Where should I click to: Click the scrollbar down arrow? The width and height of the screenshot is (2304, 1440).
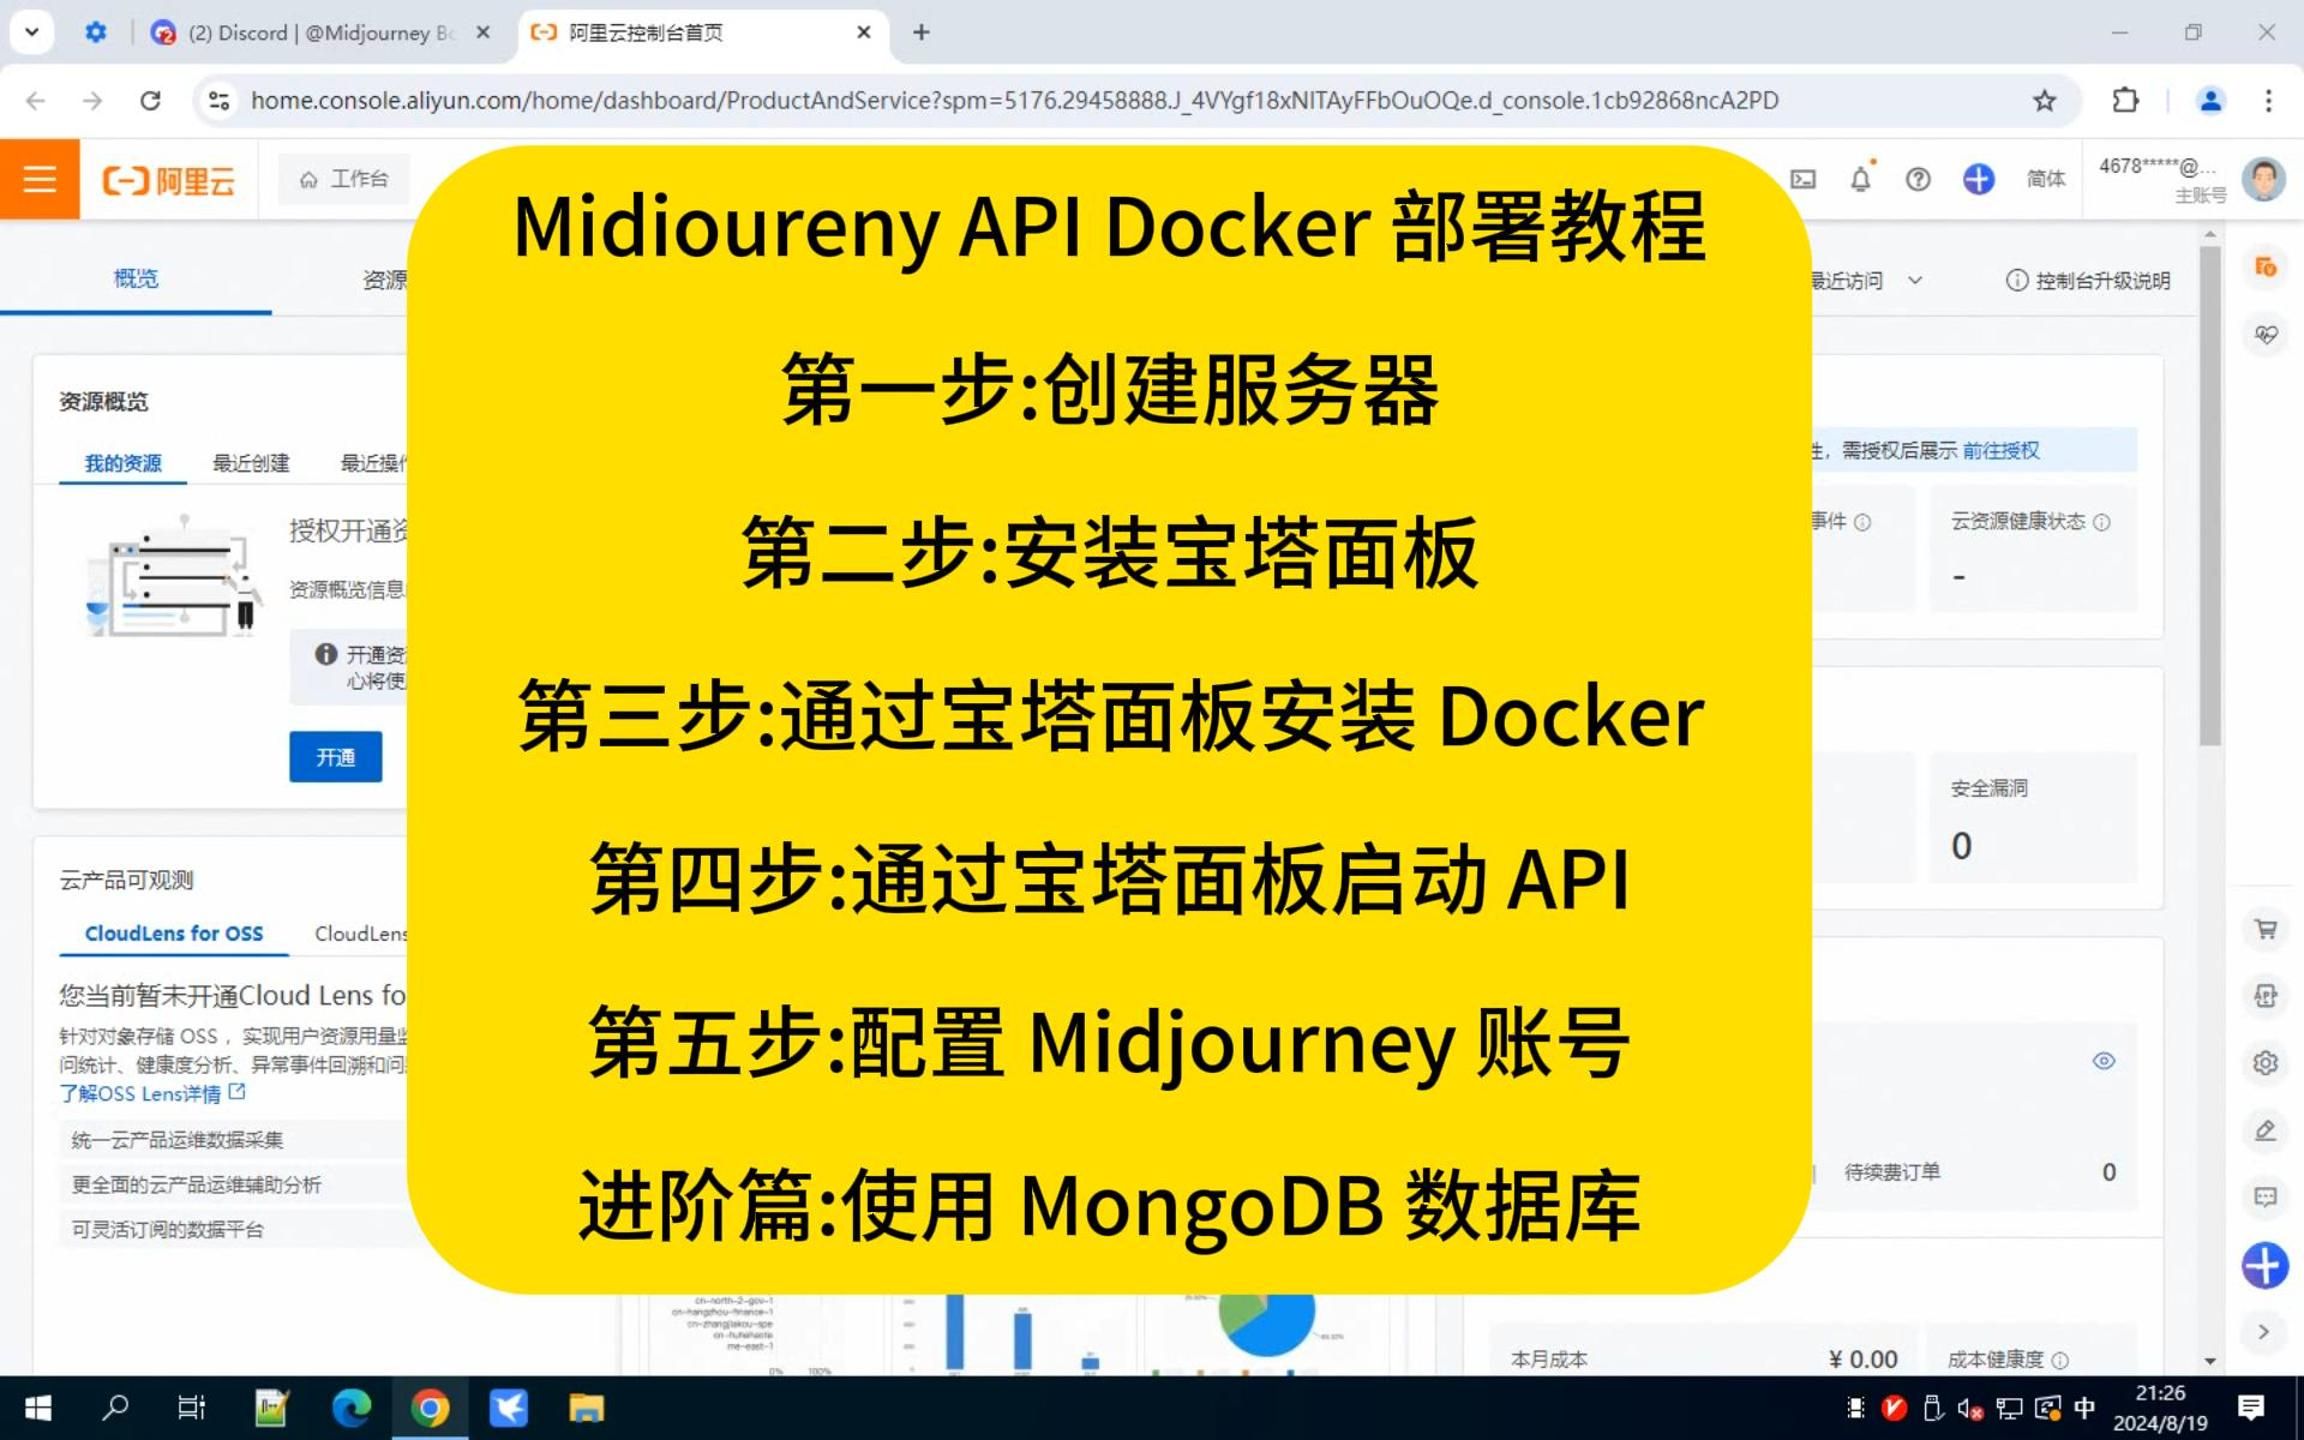coord(2210,1361)
